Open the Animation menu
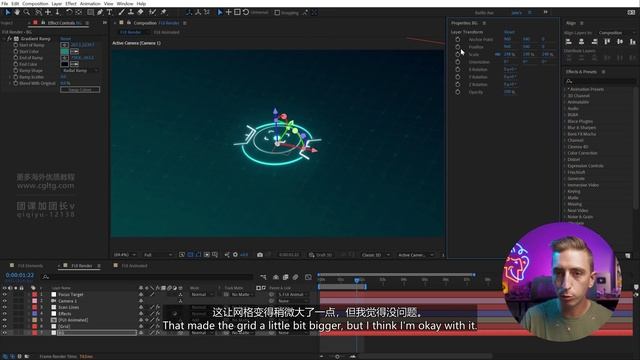The width and height of the screenshot is (640, 360). [90, 3]
